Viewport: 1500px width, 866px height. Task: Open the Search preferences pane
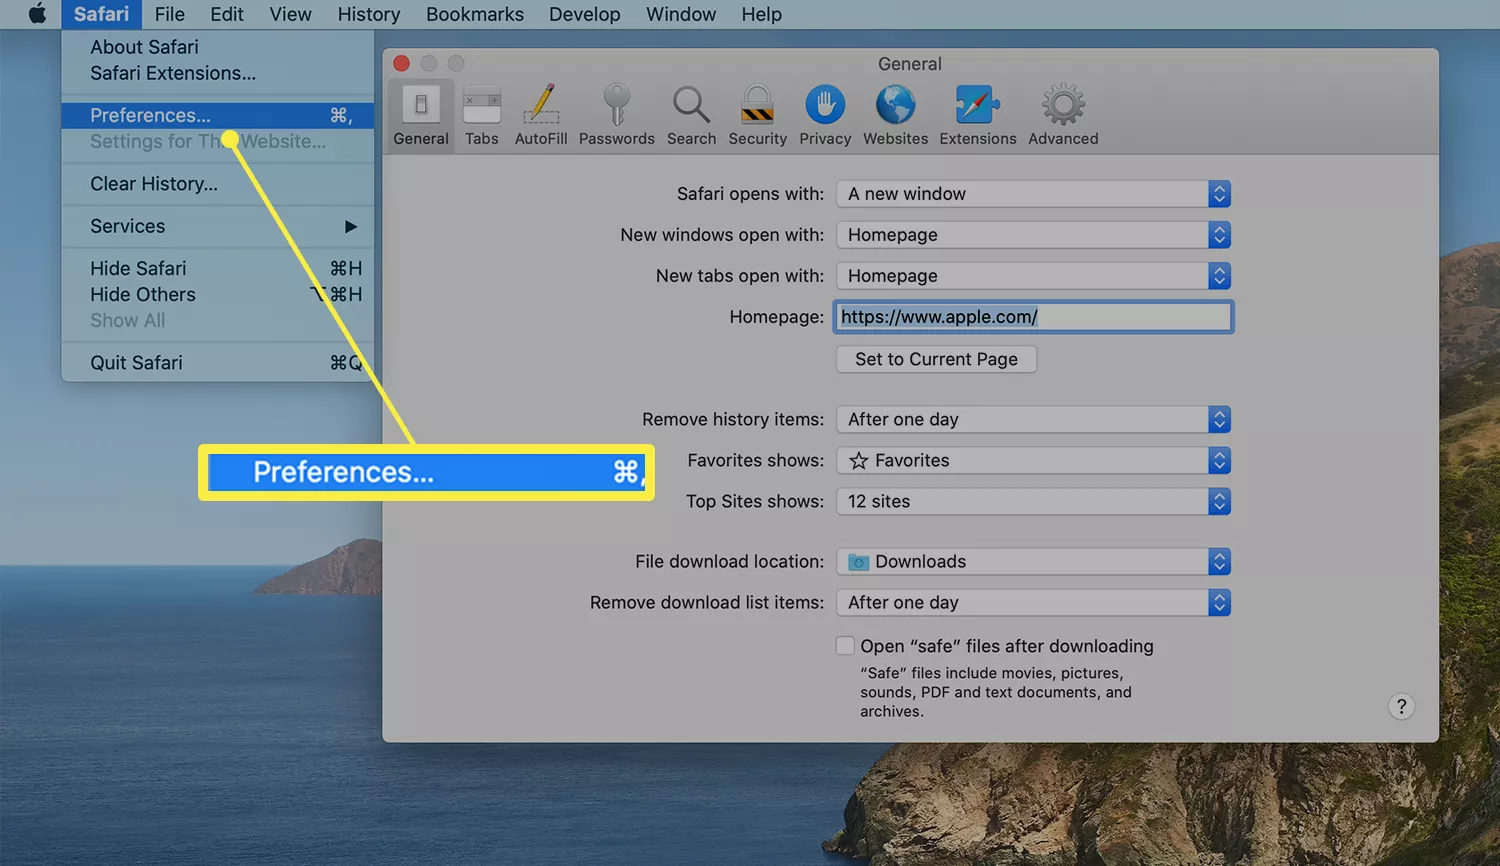point(691,116)
